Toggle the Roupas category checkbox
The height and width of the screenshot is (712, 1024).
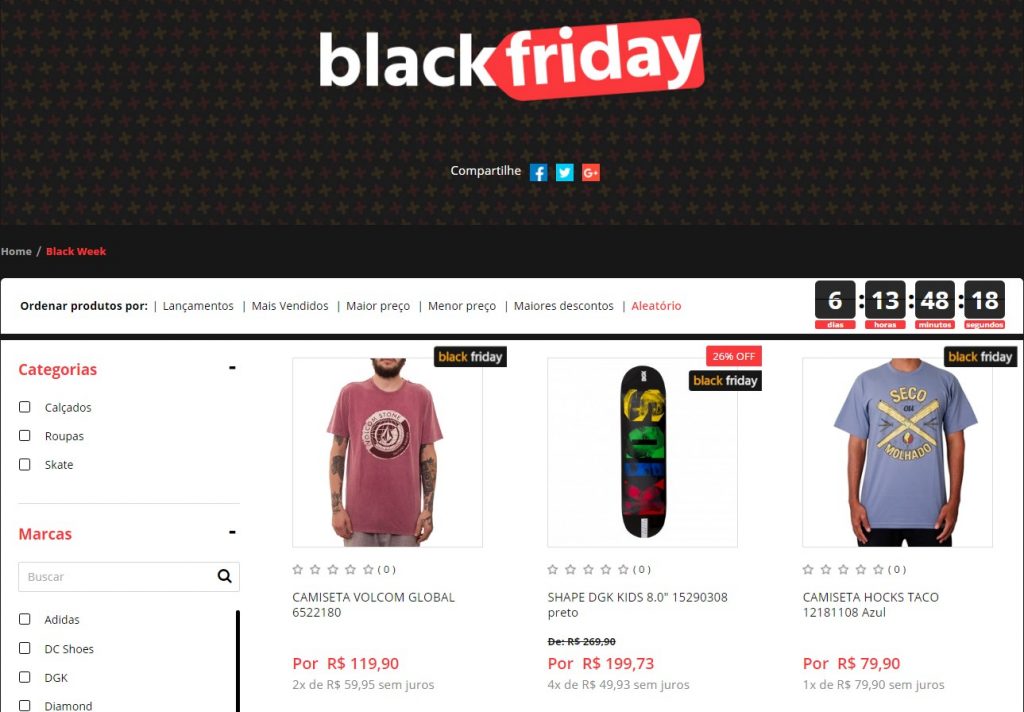pos(25,436)
